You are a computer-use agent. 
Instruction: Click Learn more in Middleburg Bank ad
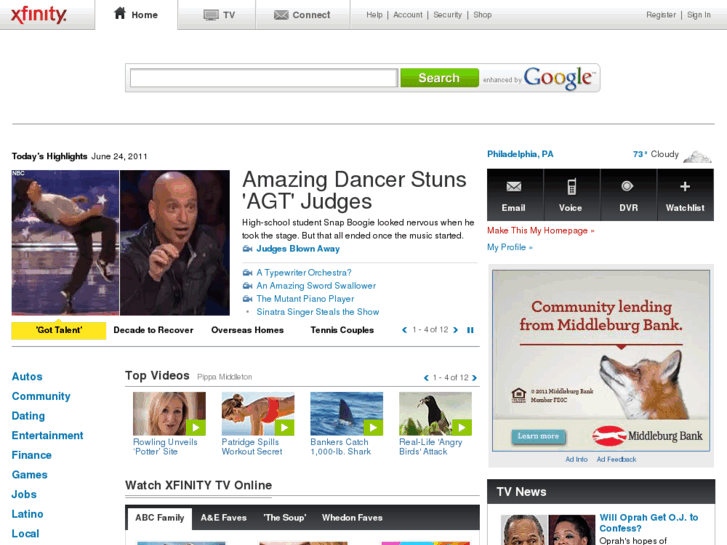(x=538, y=436)
